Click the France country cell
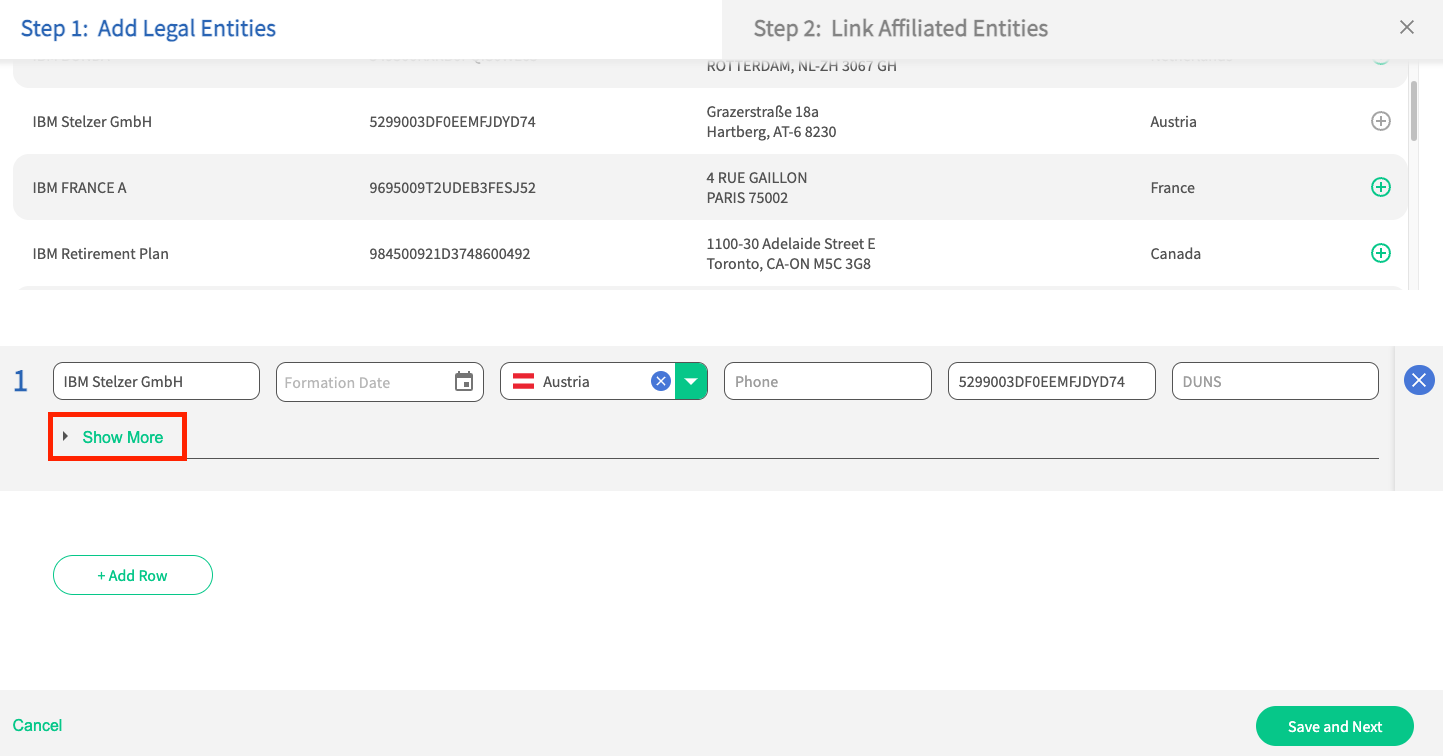The width and height of the screenshot is (1443, 756). pos(1172,188)
